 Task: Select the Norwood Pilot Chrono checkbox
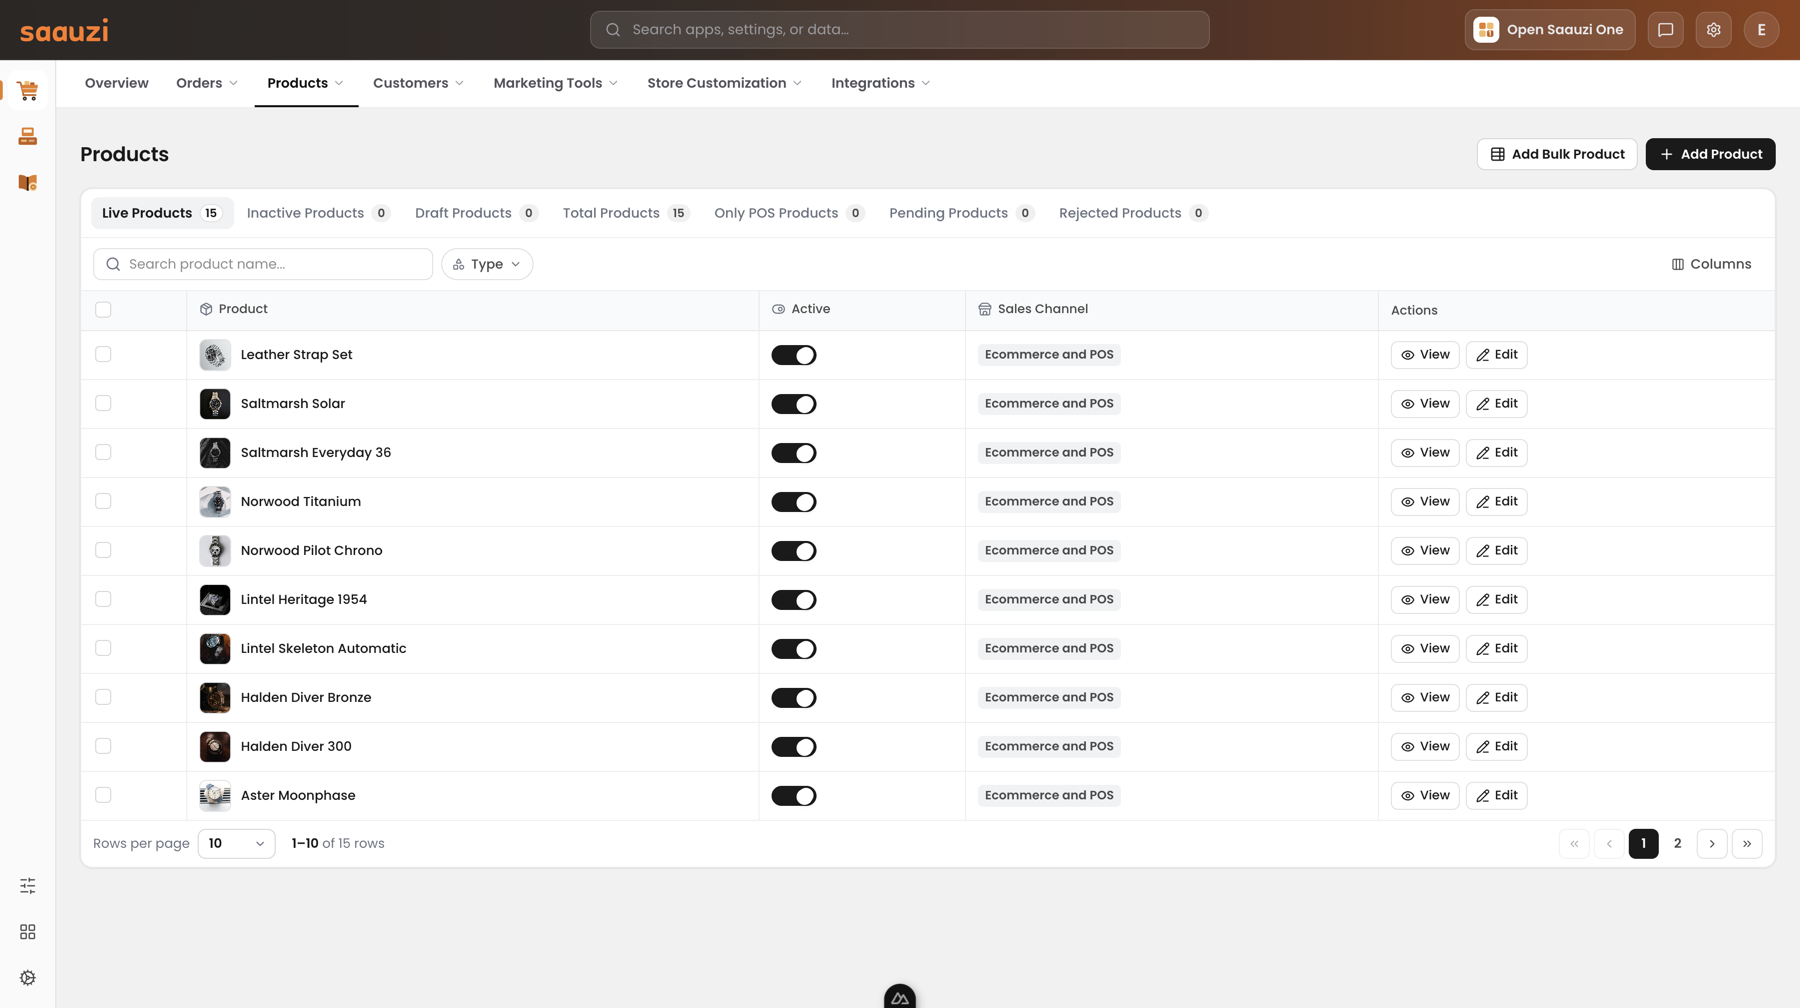click(x=103, y=551)
